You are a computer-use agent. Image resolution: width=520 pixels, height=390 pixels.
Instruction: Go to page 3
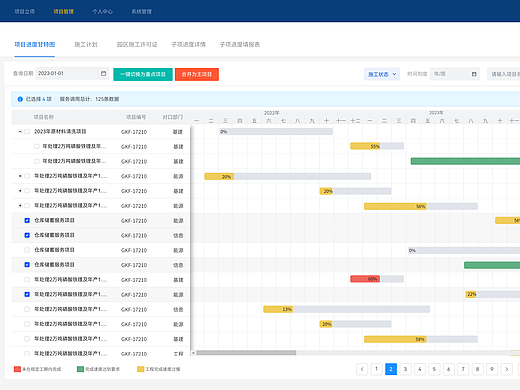point(405,369)
